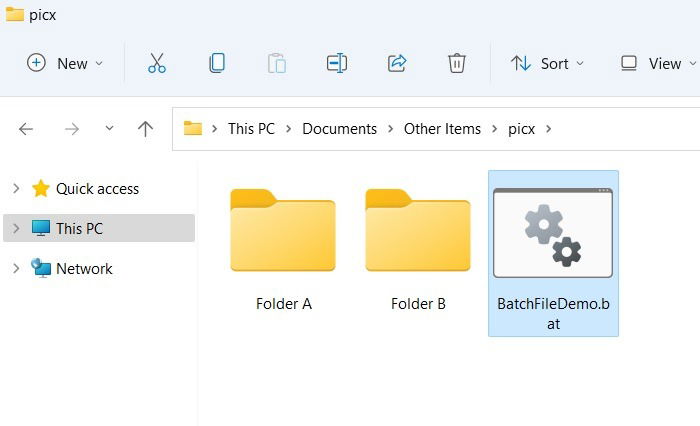Click the Copy icon in toolbar
This screenshot has width=700, height=426.
217,63
